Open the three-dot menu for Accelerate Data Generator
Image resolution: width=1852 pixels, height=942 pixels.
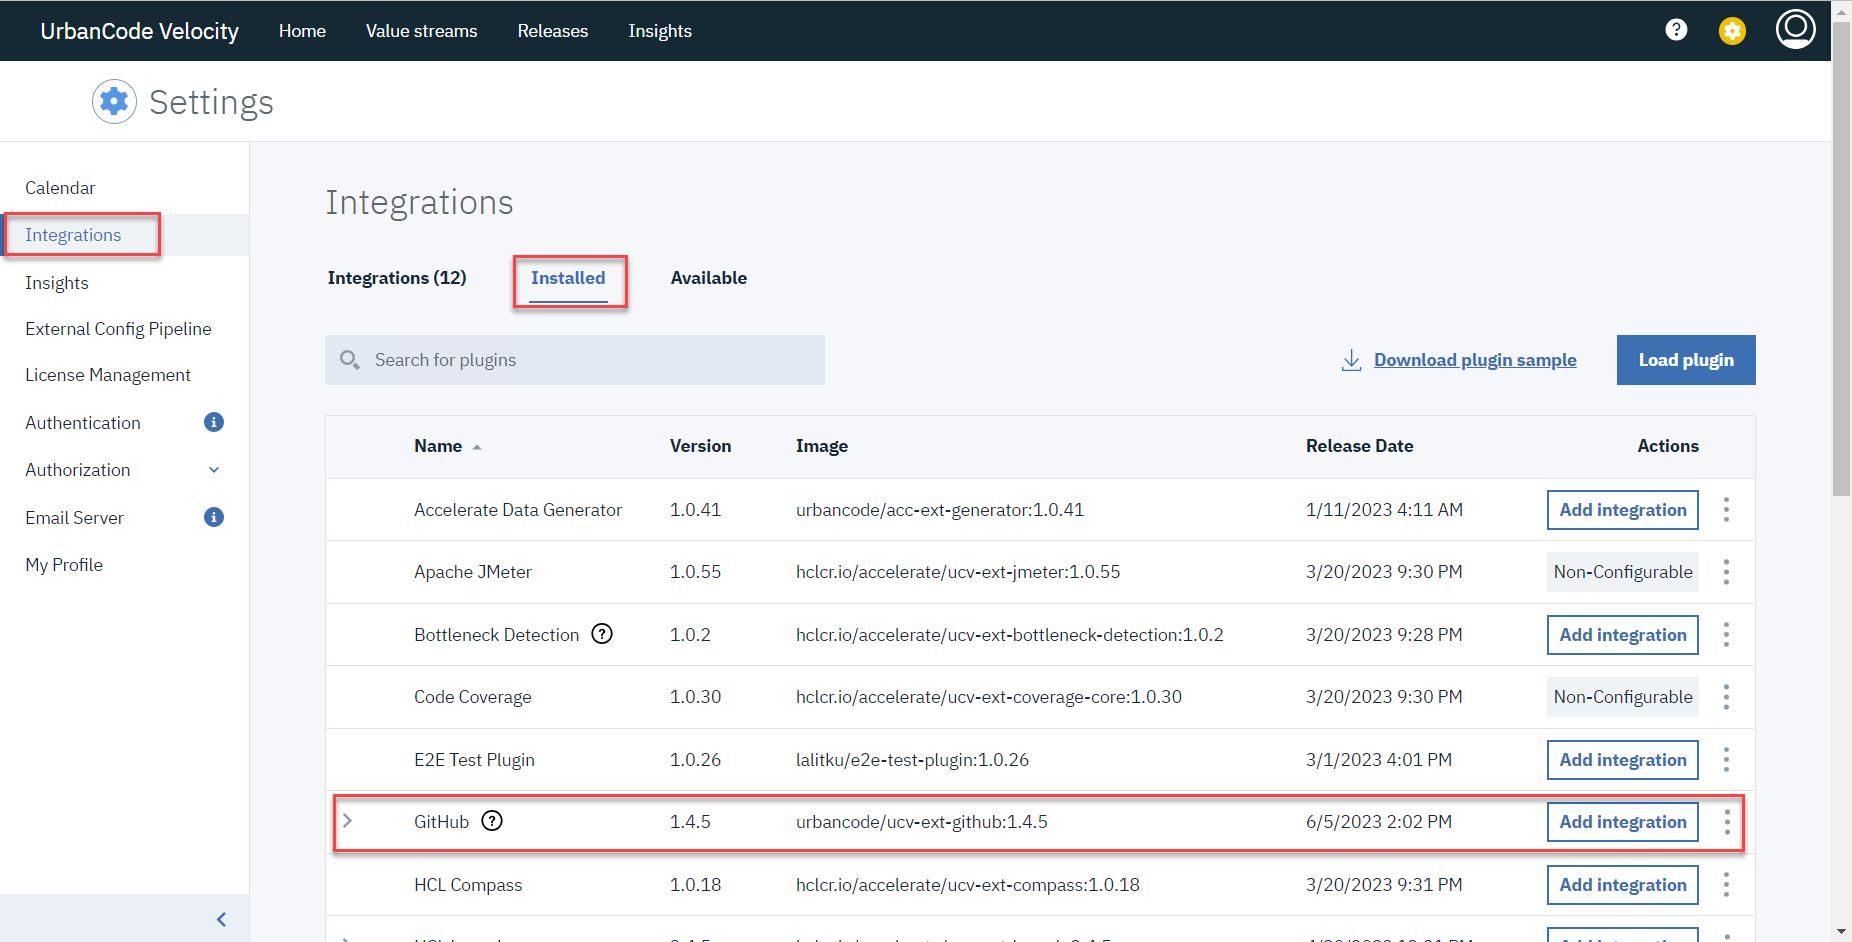[1726, 510]
